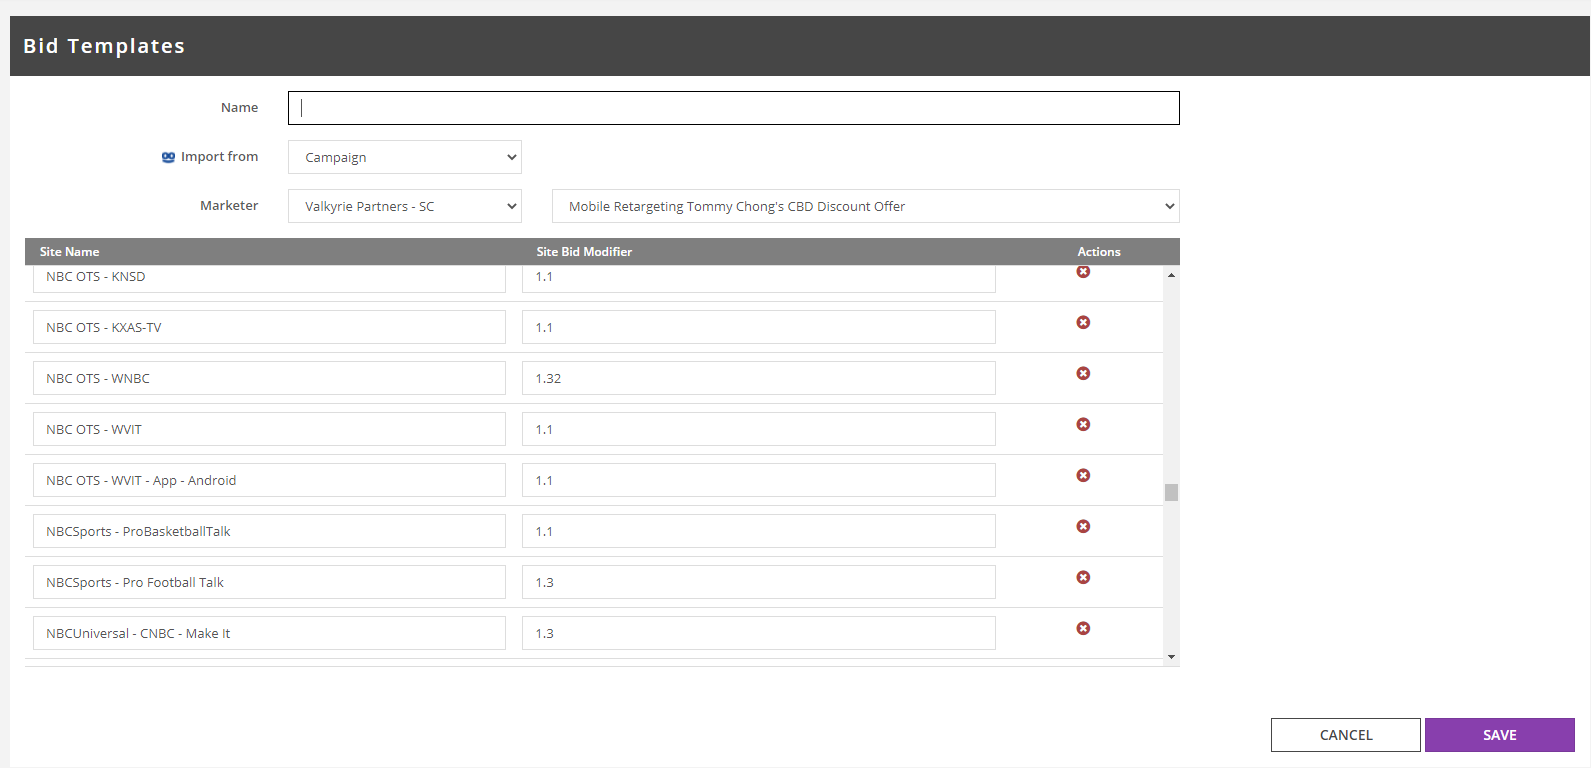Edit bid modifier for WVIT - App - Android
The image size is (1591, 768).
[759, 480]
